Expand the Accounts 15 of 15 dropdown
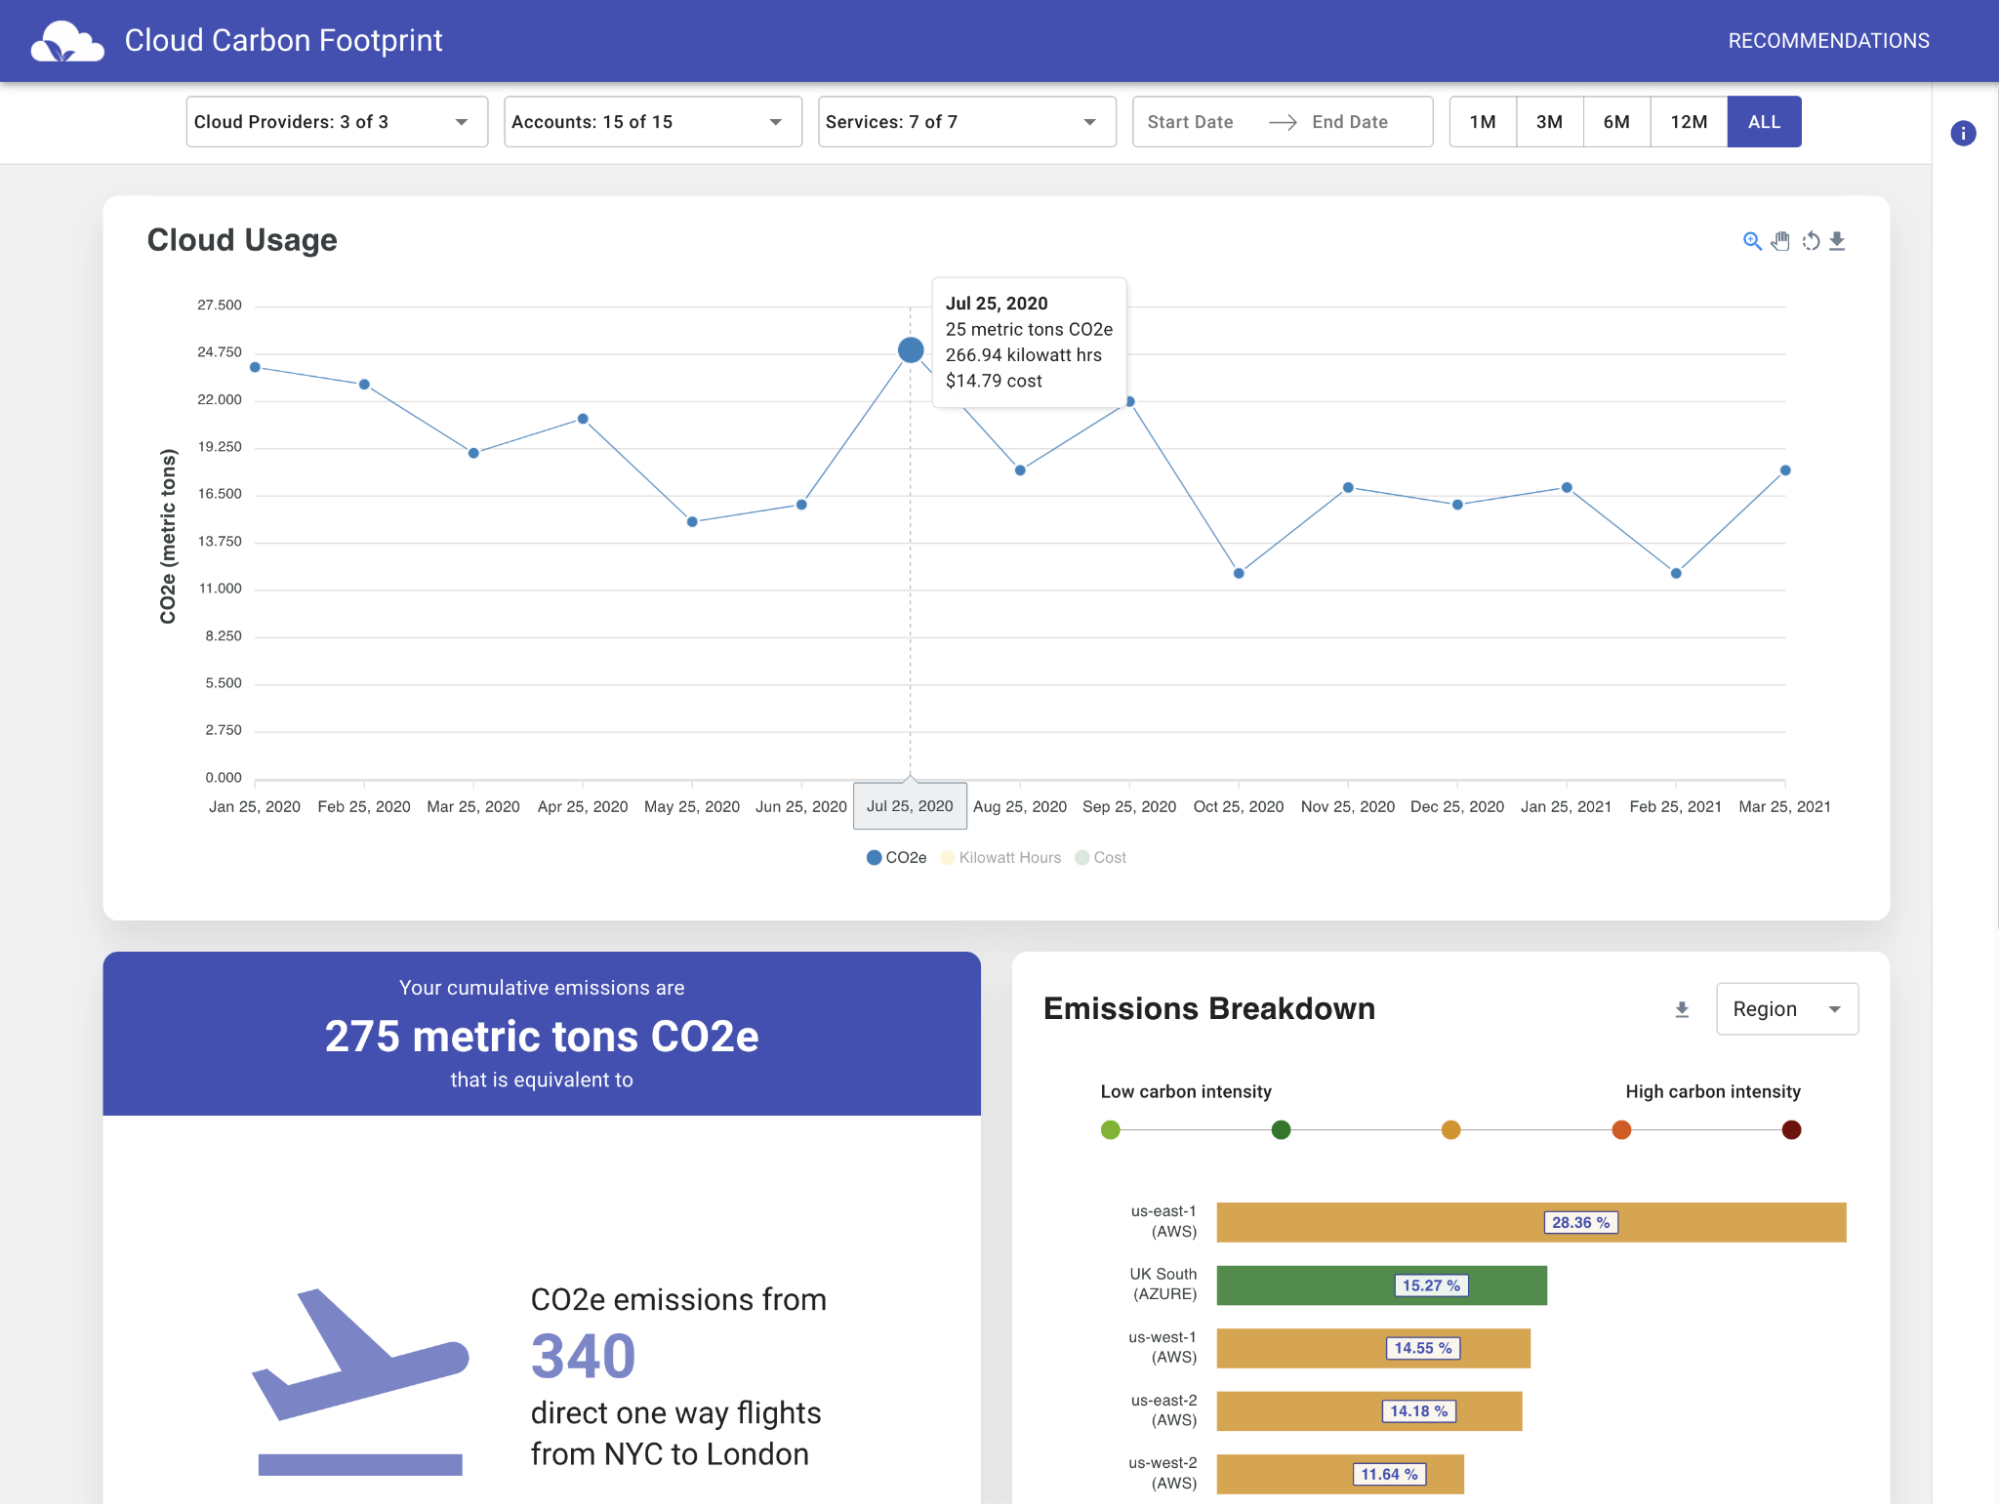This screenshot has width=1999, height=1505. coord(652,122)
